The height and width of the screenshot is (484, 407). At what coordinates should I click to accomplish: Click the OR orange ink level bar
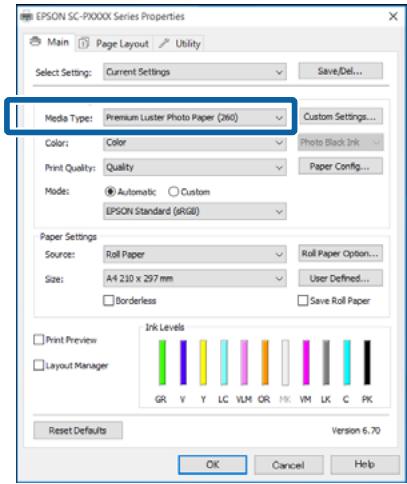(x=265, y=362)
